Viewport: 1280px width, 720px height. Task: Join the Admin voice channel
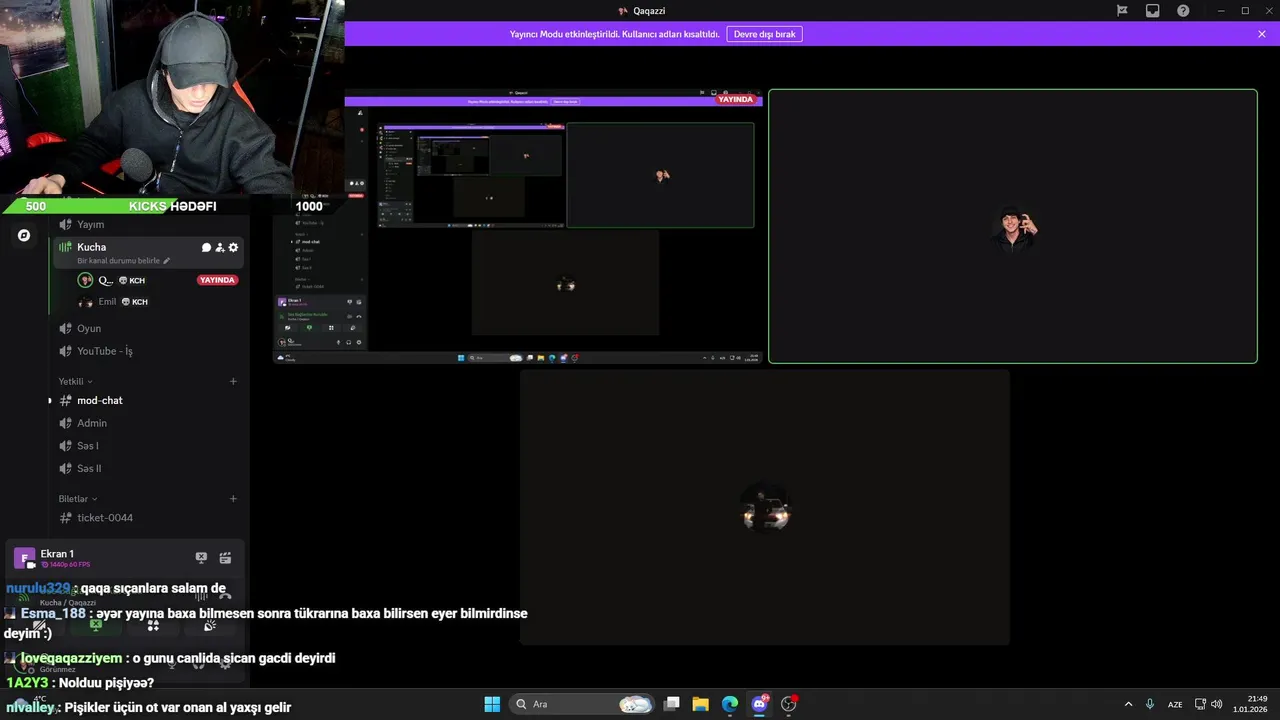(x=150, y=423)
